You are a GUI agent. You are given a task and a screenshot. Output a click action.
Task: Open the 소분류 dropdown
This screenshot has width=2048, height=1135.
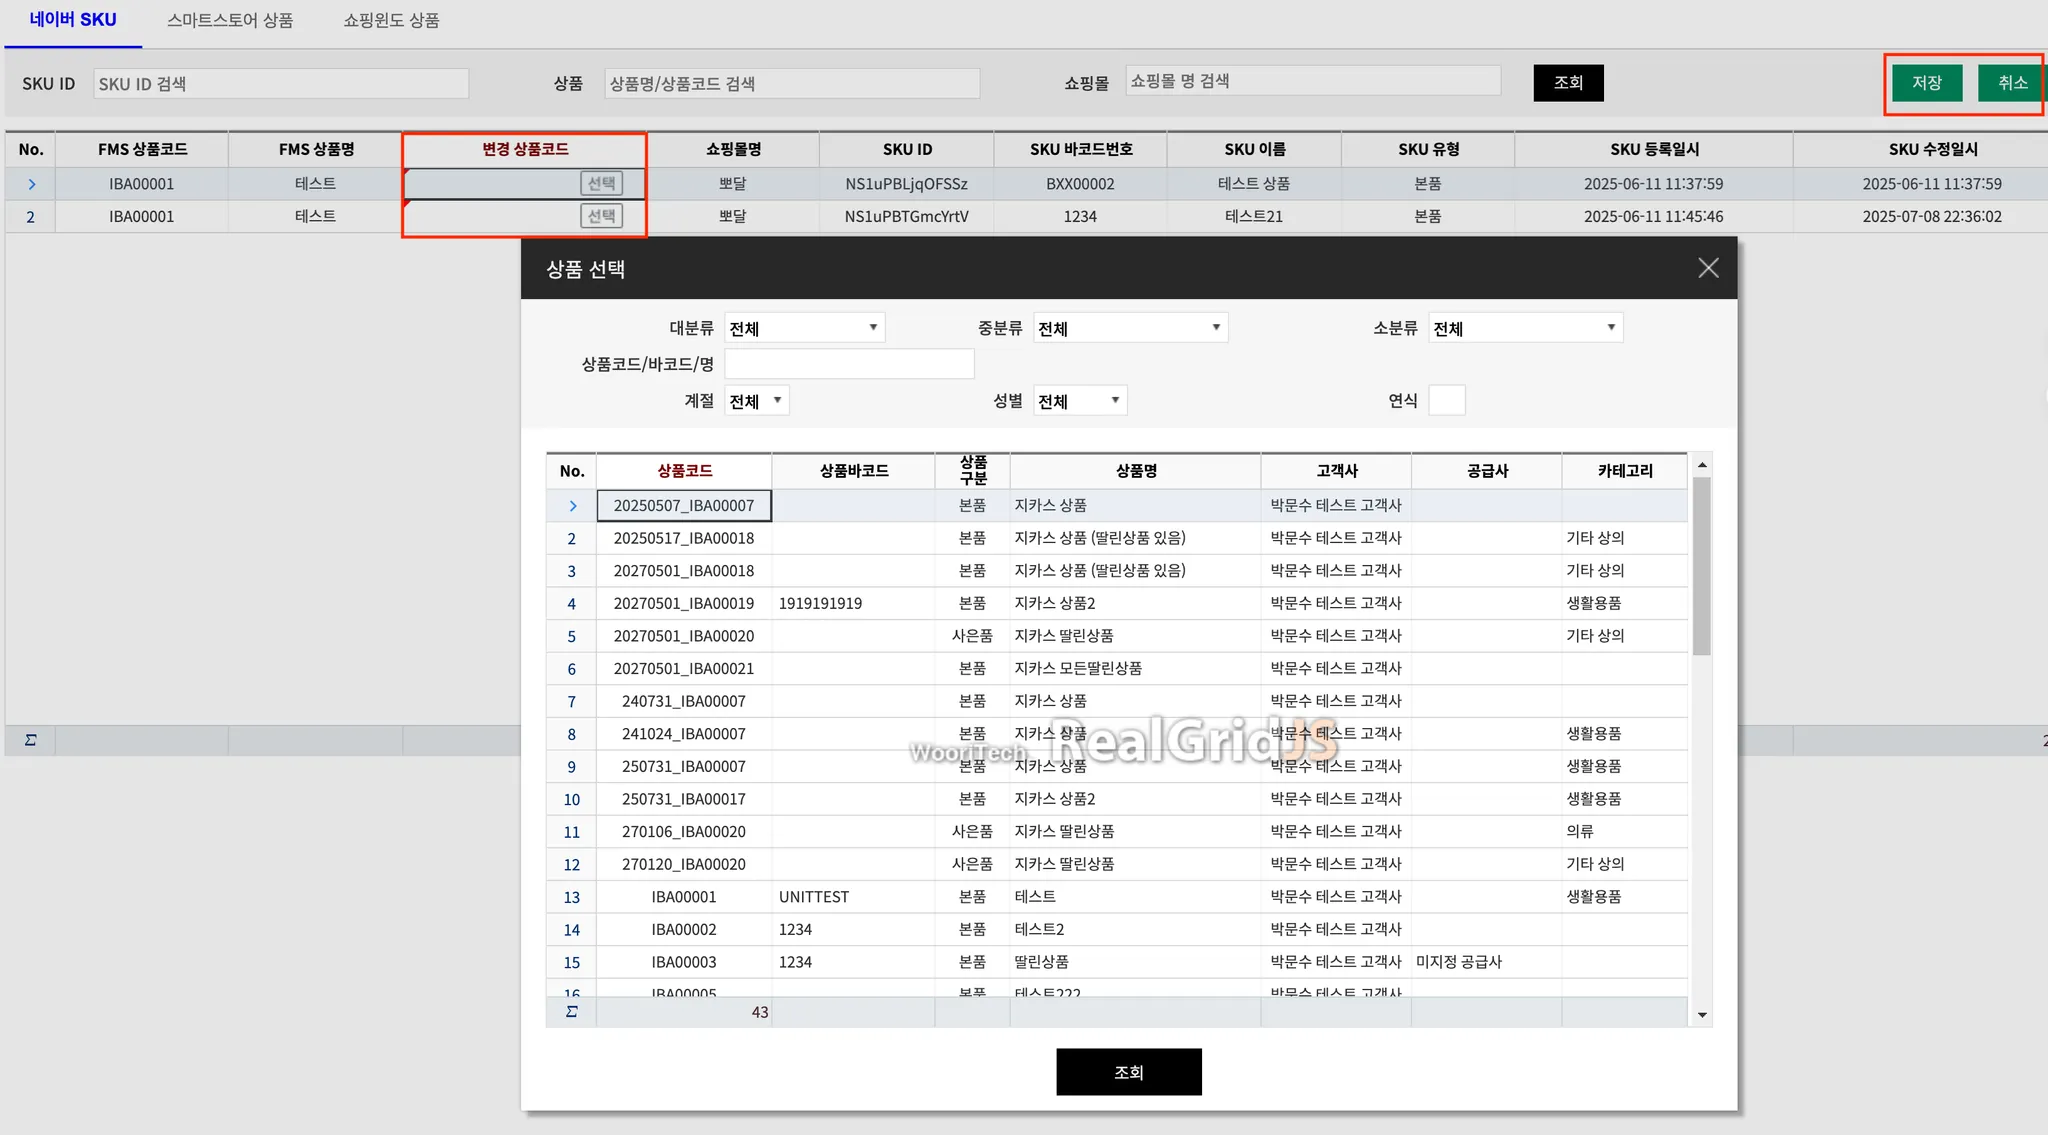(1525, 328)
